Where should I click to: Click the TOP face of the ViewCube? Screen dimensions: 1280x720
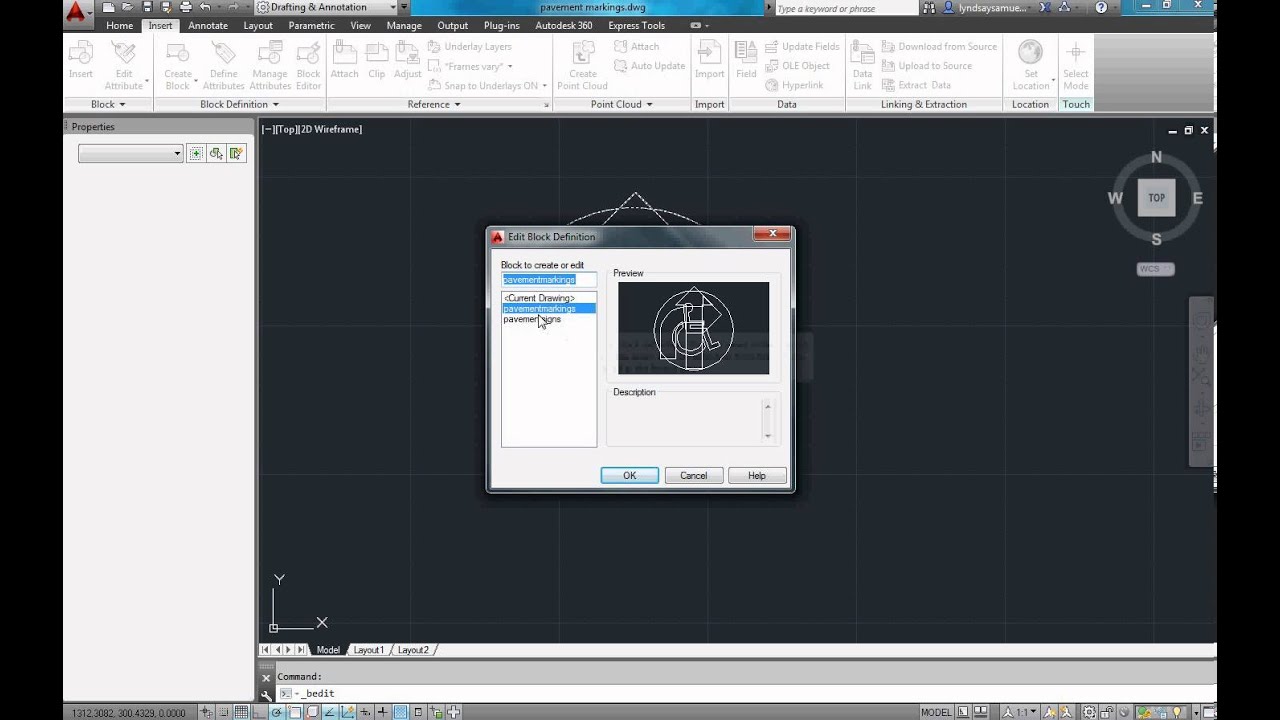(1157, 198)
